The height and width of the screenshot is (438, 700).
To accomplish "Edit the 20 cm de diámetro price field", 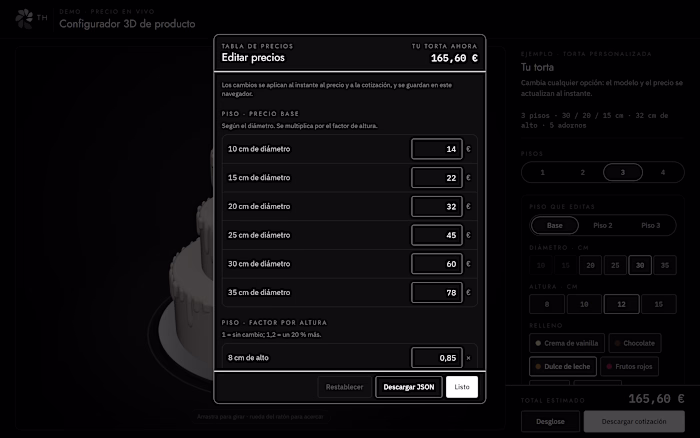I will 437,206.
